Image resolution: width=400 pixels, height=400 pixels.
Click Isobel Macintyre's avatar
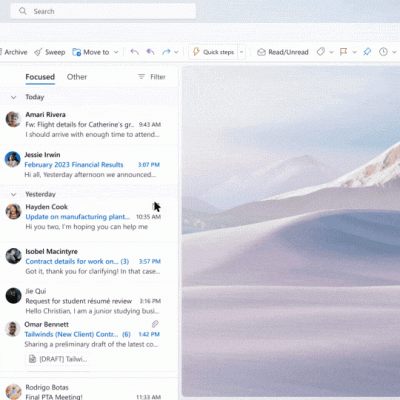coord(13,256)
